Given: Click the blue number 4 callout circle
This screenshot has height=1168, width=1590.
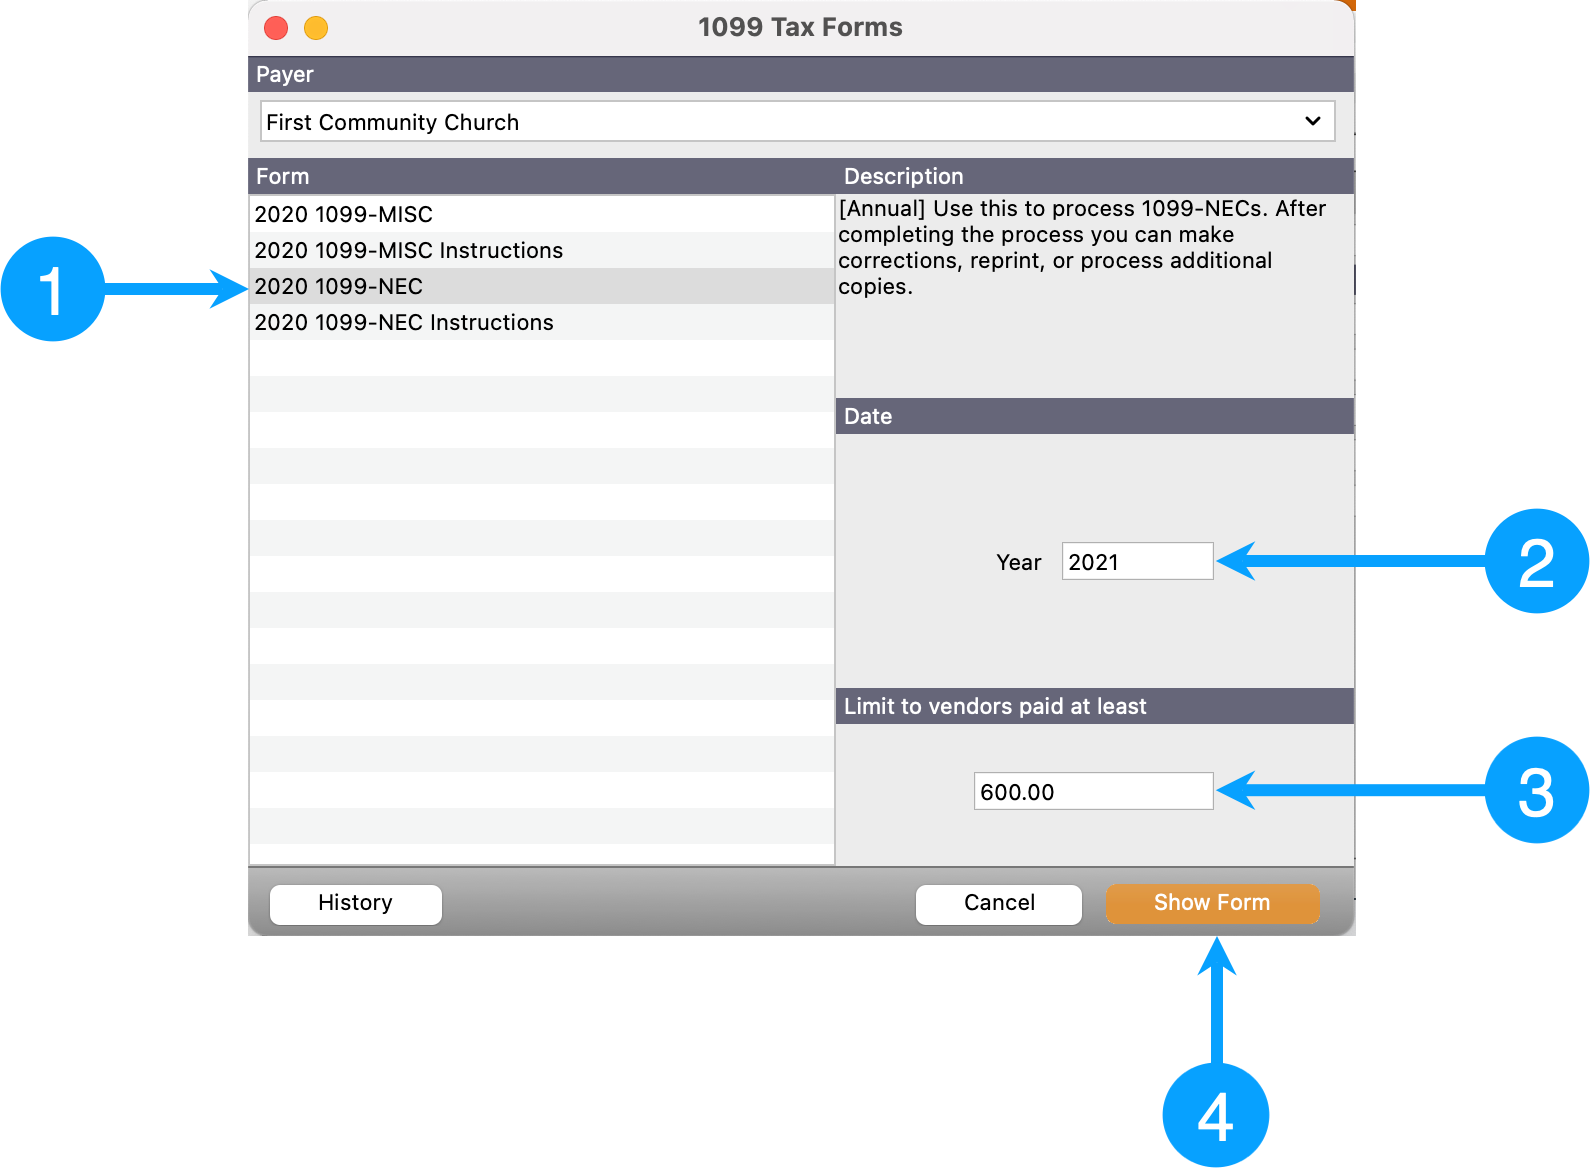Looking at the screenshot, I should 1215,1115.
